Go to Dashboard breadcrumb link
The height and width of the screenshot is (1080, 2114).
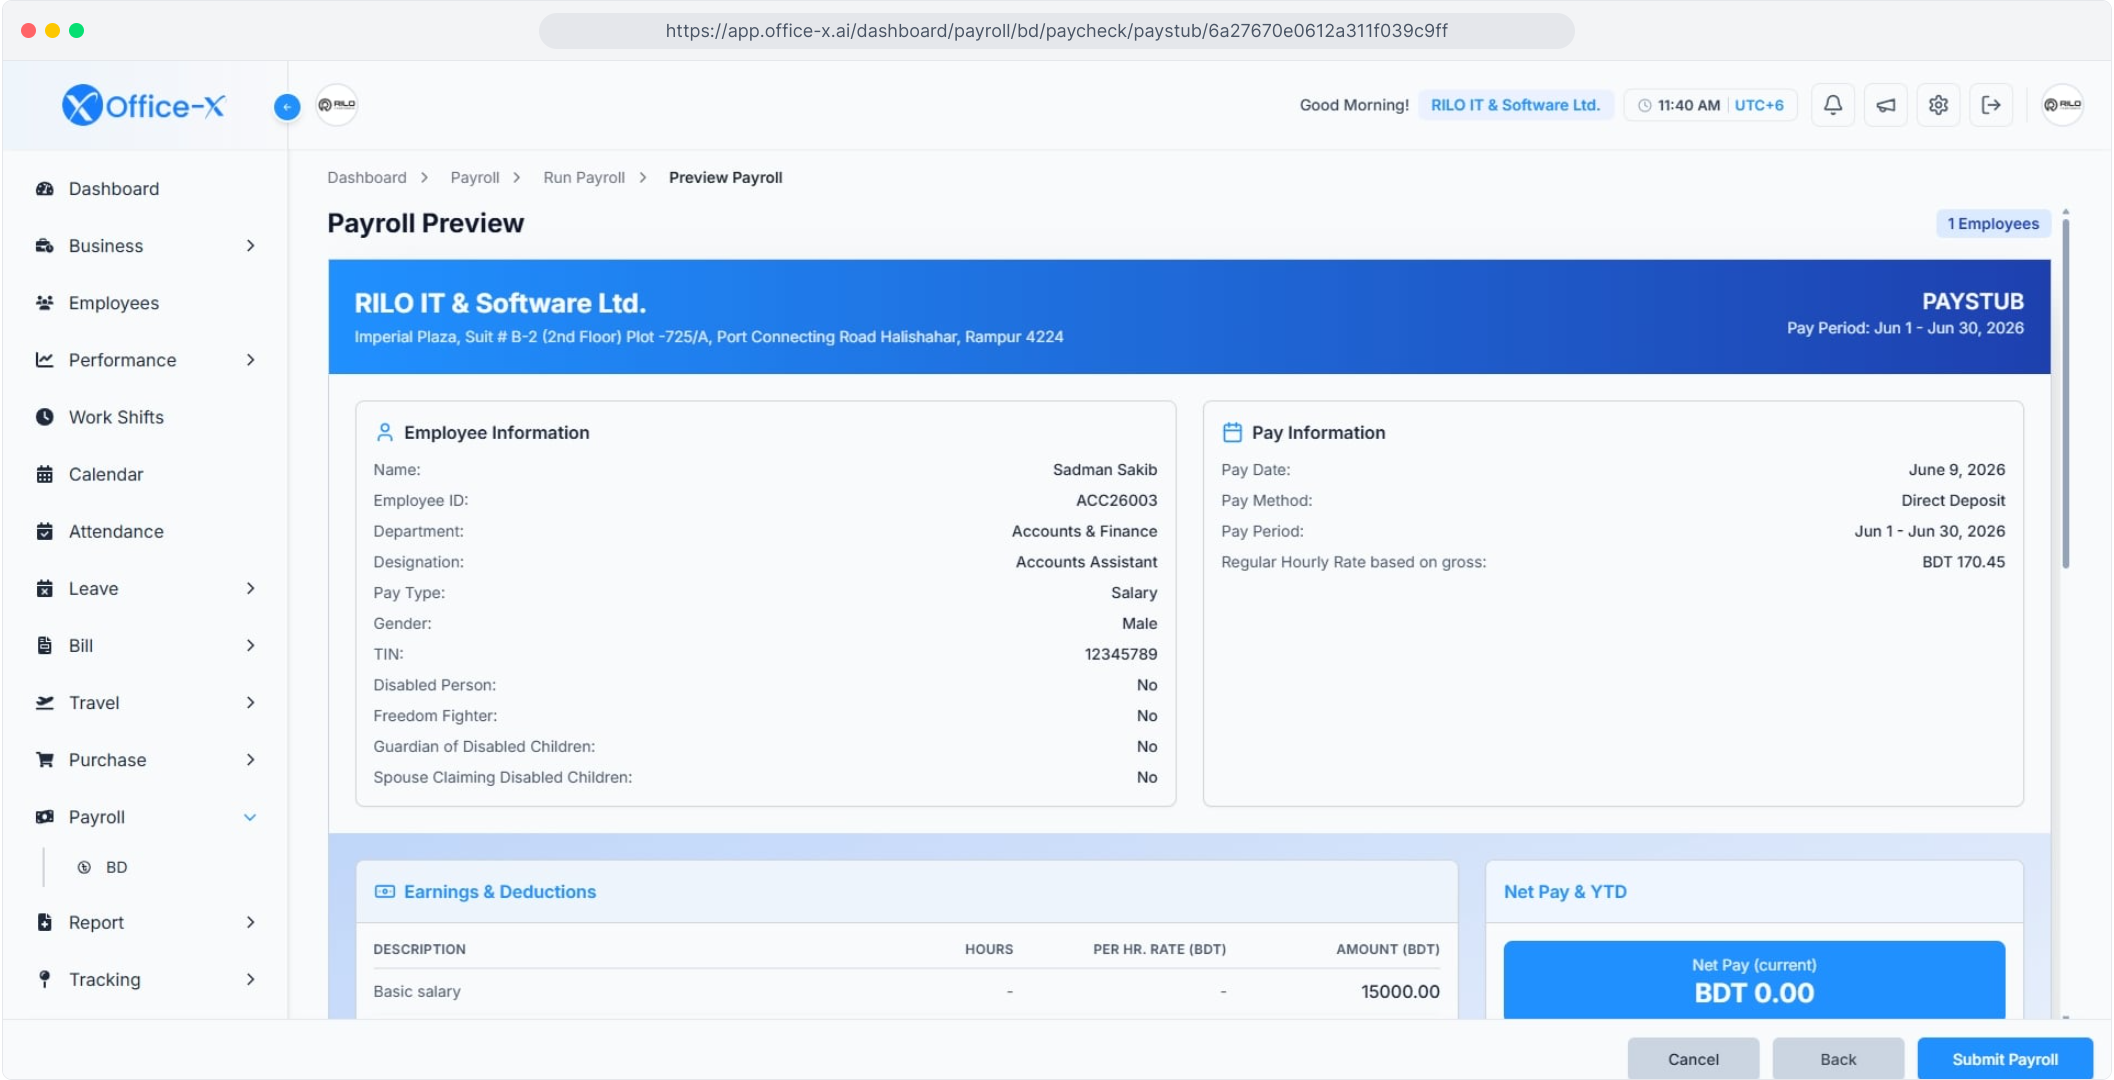(x=367, y=177)
